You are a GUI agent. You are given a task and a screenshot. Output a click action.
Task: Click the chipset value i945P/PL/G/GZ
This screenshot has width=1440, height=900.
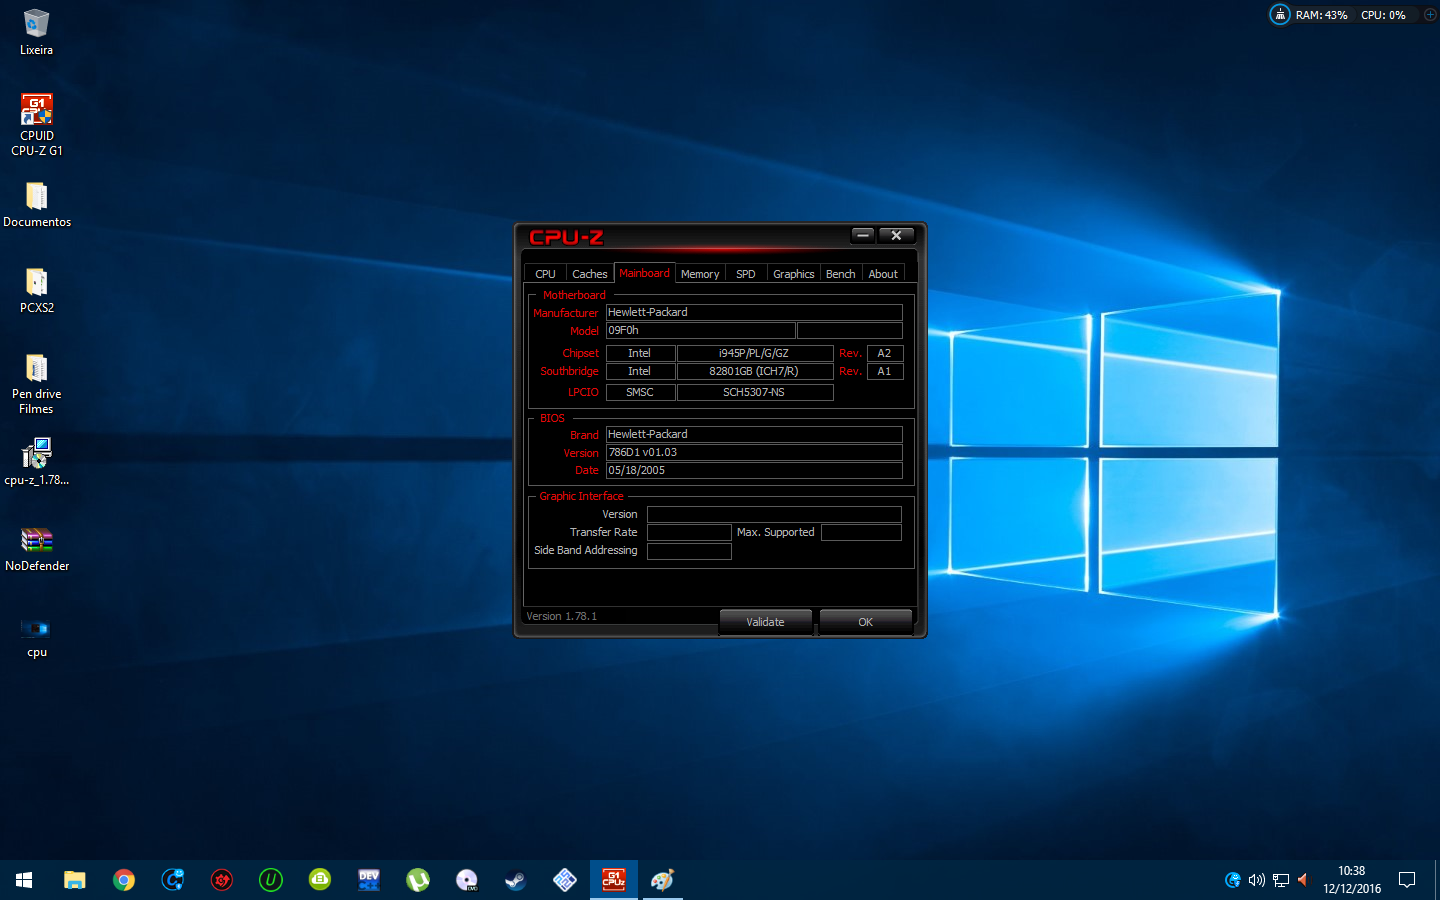tap(755, 353)
